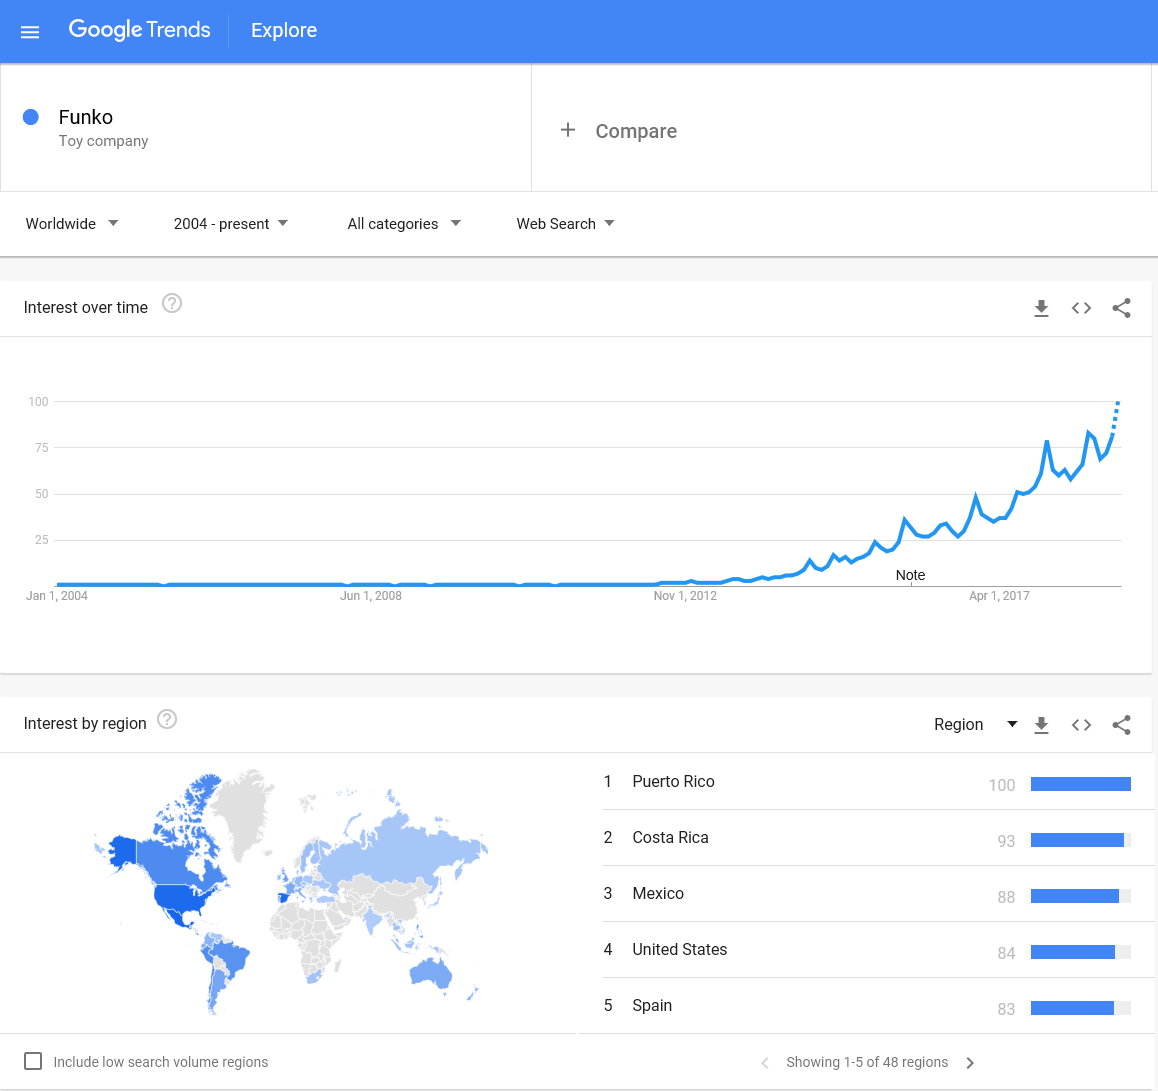Share the Interest over time chart
The height and width of the screenshot is (1091, 1158).
pos(1121,308)
